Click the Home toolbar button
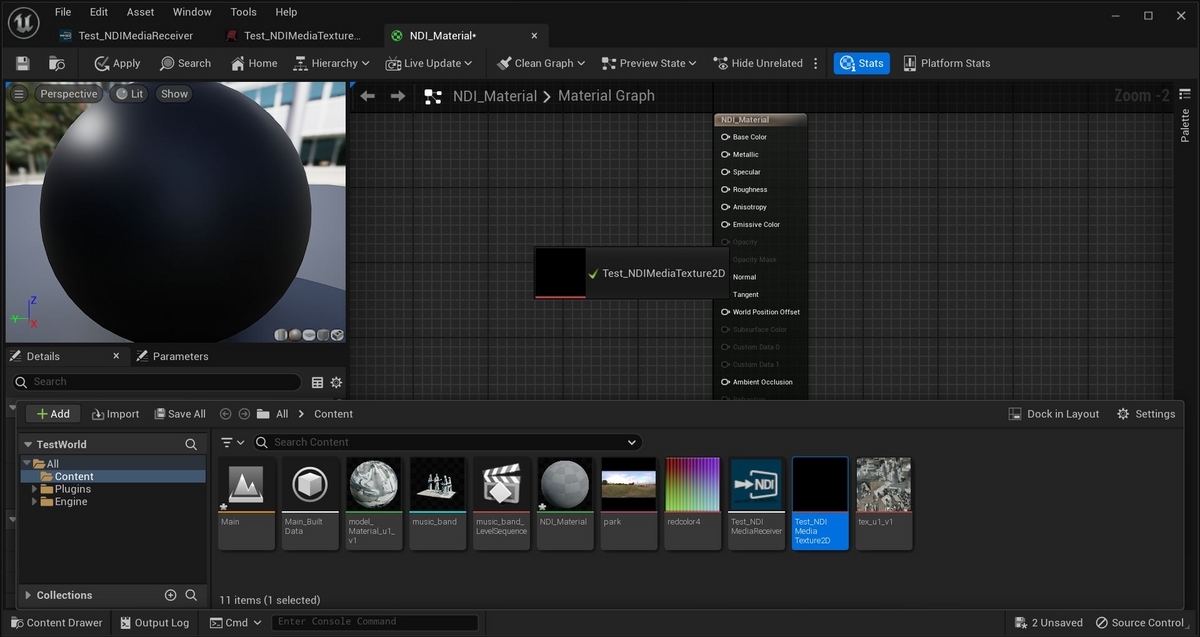 click(x=254, y=63)
